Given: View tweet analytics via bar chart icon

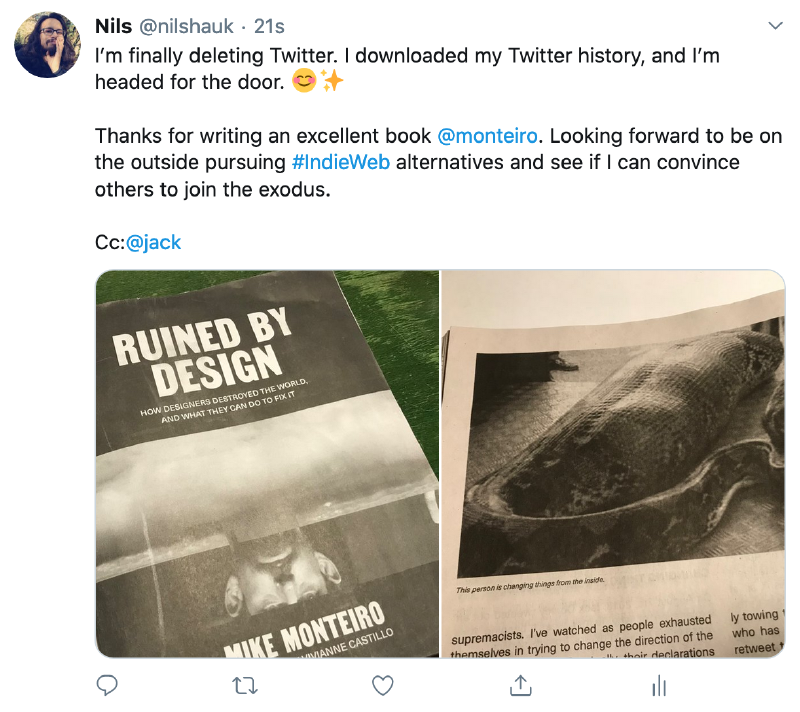Looking at the screenshot, I should coord(658,686).
